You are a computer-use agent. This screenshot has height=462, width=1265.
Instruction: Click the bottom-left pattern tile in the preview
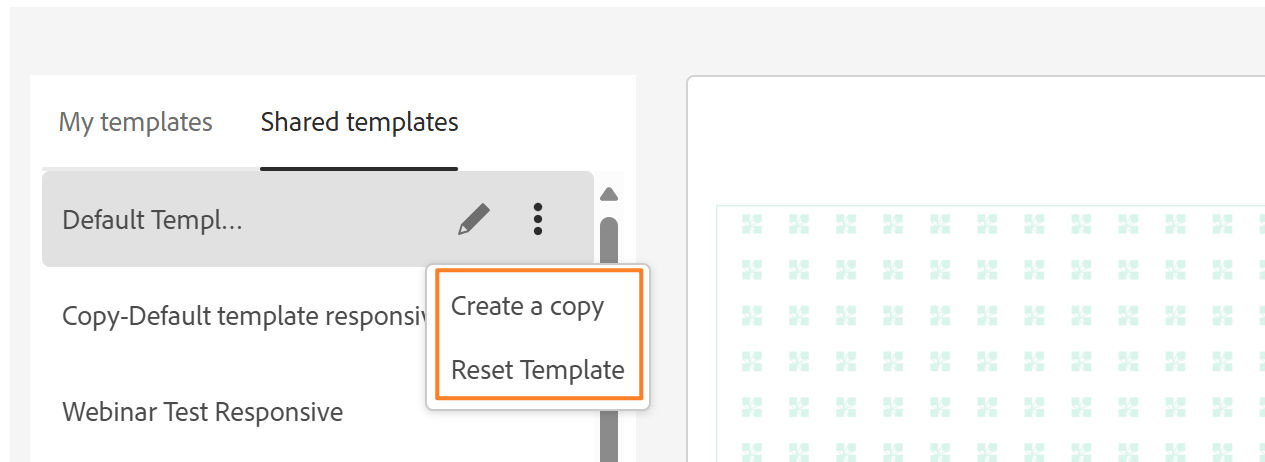pos(752,449)
